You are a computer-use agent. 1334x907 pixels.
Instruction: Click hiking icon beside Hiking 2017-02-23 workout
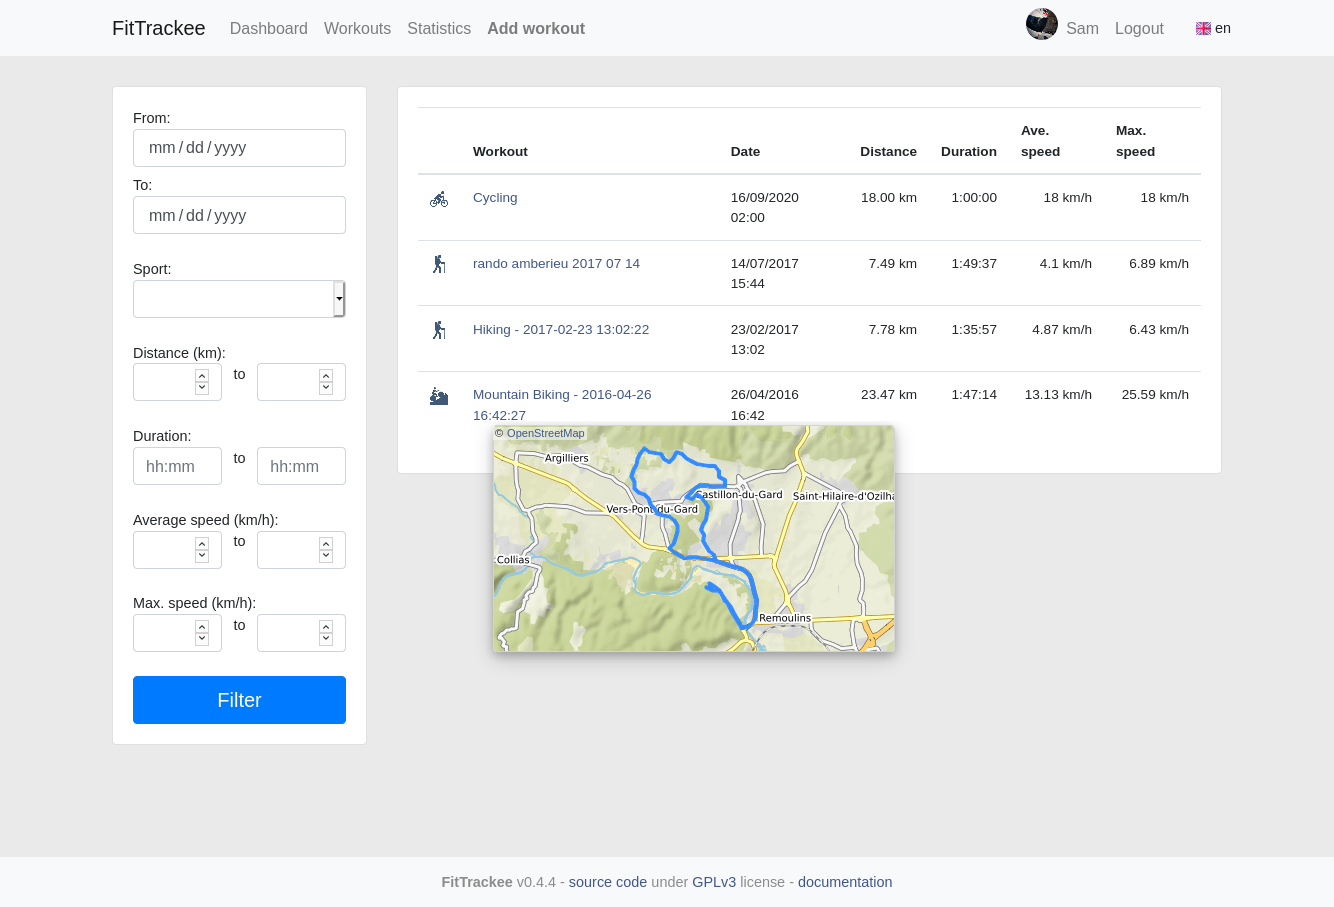439,330
